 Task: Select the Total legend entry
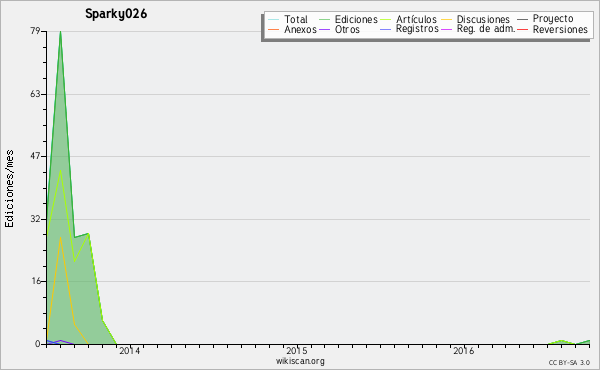[296, 19]
